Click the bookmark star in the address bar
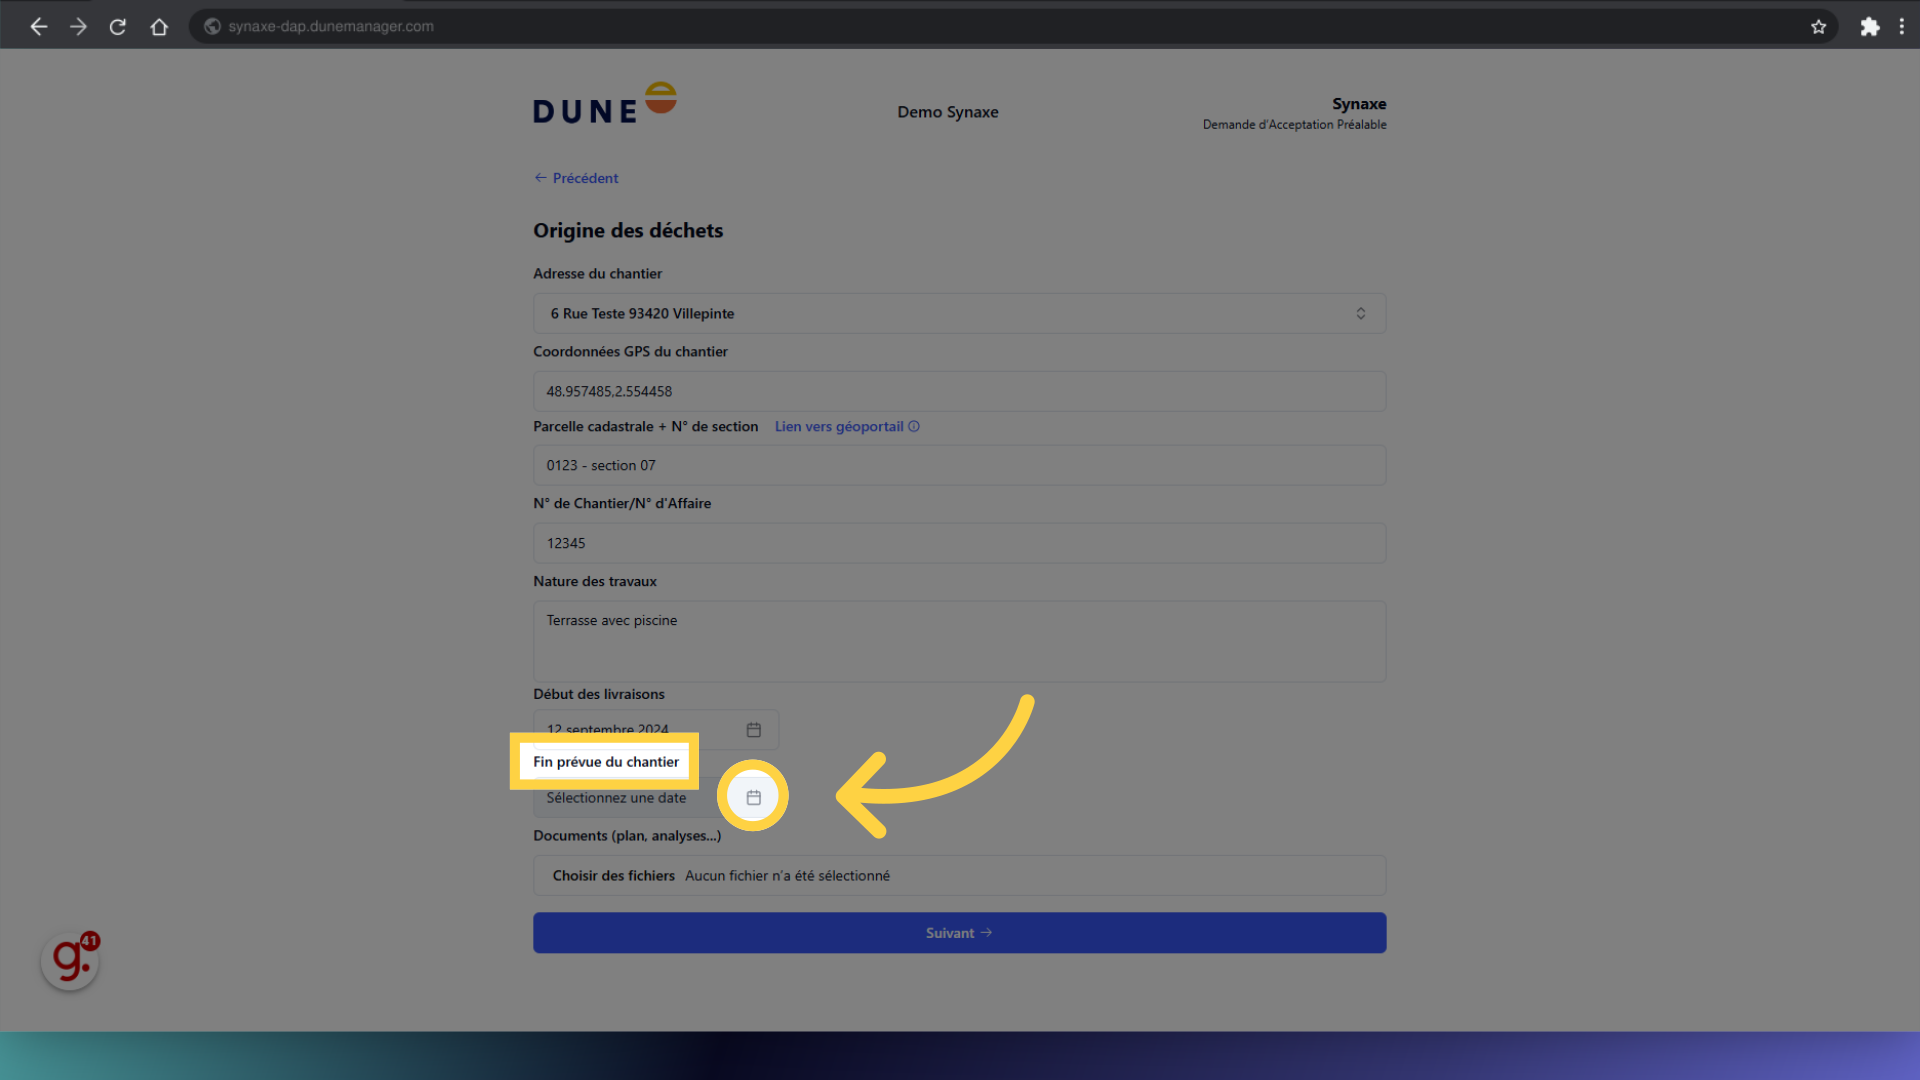 [1819, 27]
